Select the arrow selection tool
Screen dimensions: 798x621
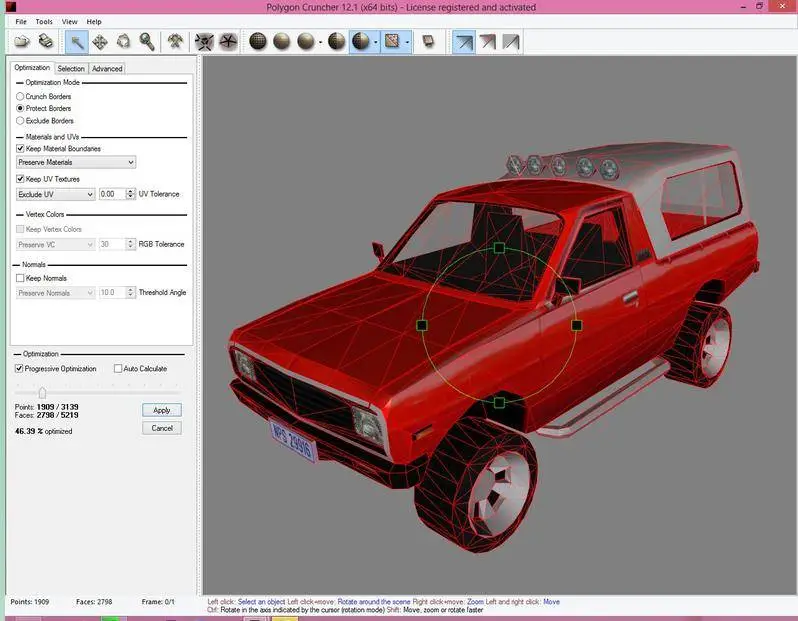coord(77,42)
